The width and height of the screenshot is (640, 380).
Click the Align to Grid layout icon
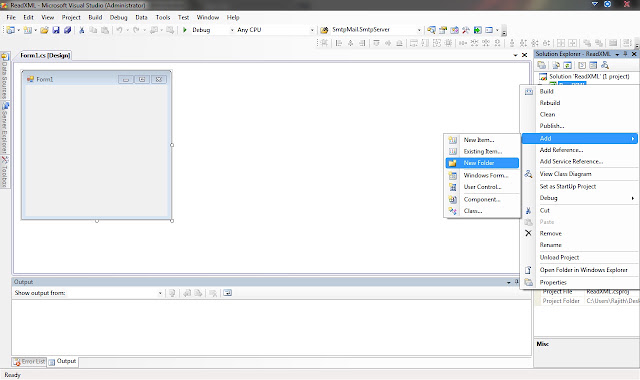pos(324,43)
